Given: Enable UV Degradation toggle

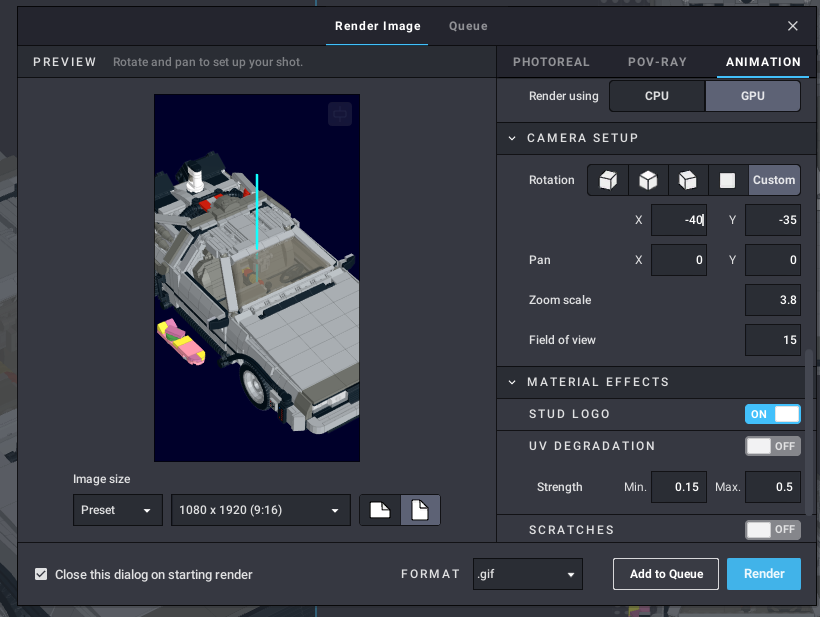Looking at the screenshot, I should tap(772, 446).
